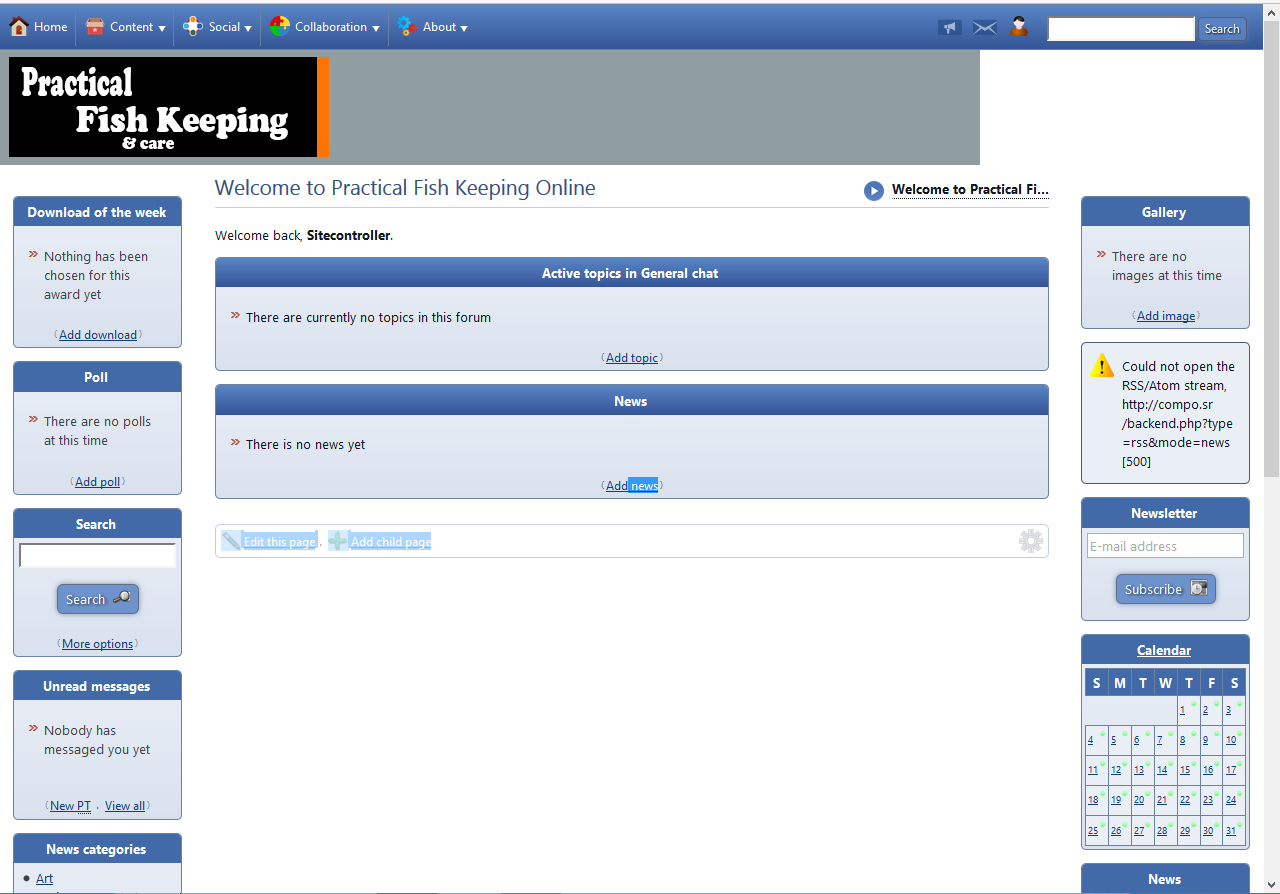Open the About menu

tap(432, 27)
